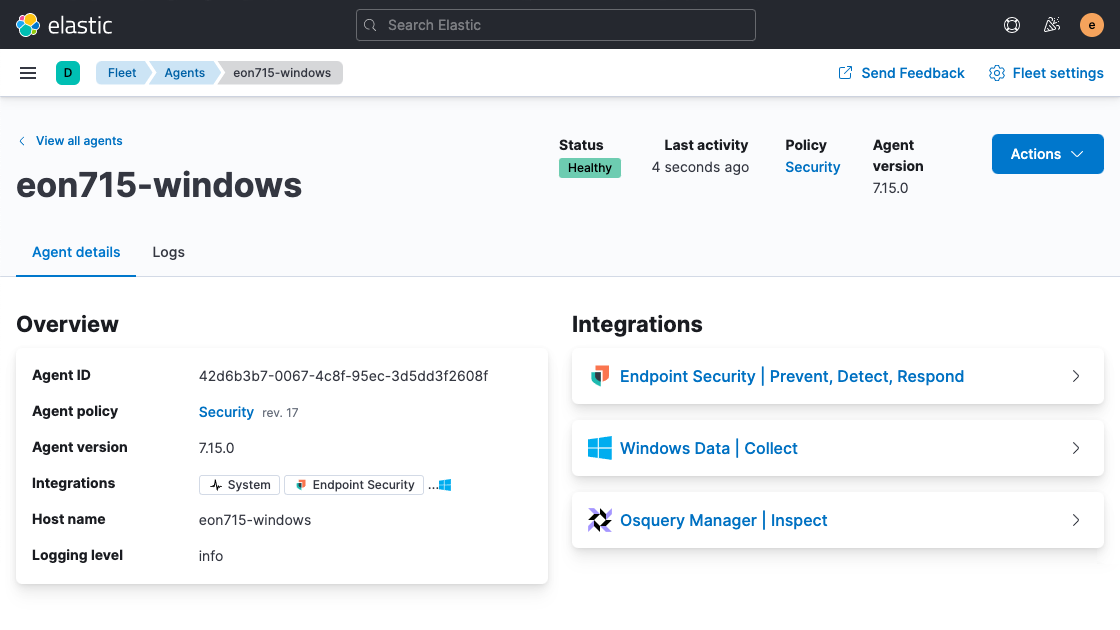Open the D space selector avatar

tap(68, 73)
